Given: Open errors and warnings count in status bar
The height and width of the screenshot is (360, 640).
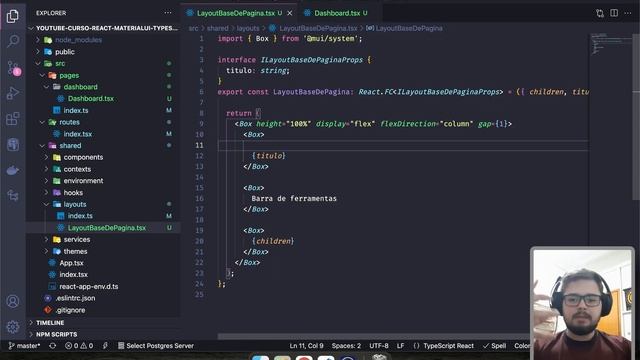Looking at the screenshot, I should tap(79, 346).
